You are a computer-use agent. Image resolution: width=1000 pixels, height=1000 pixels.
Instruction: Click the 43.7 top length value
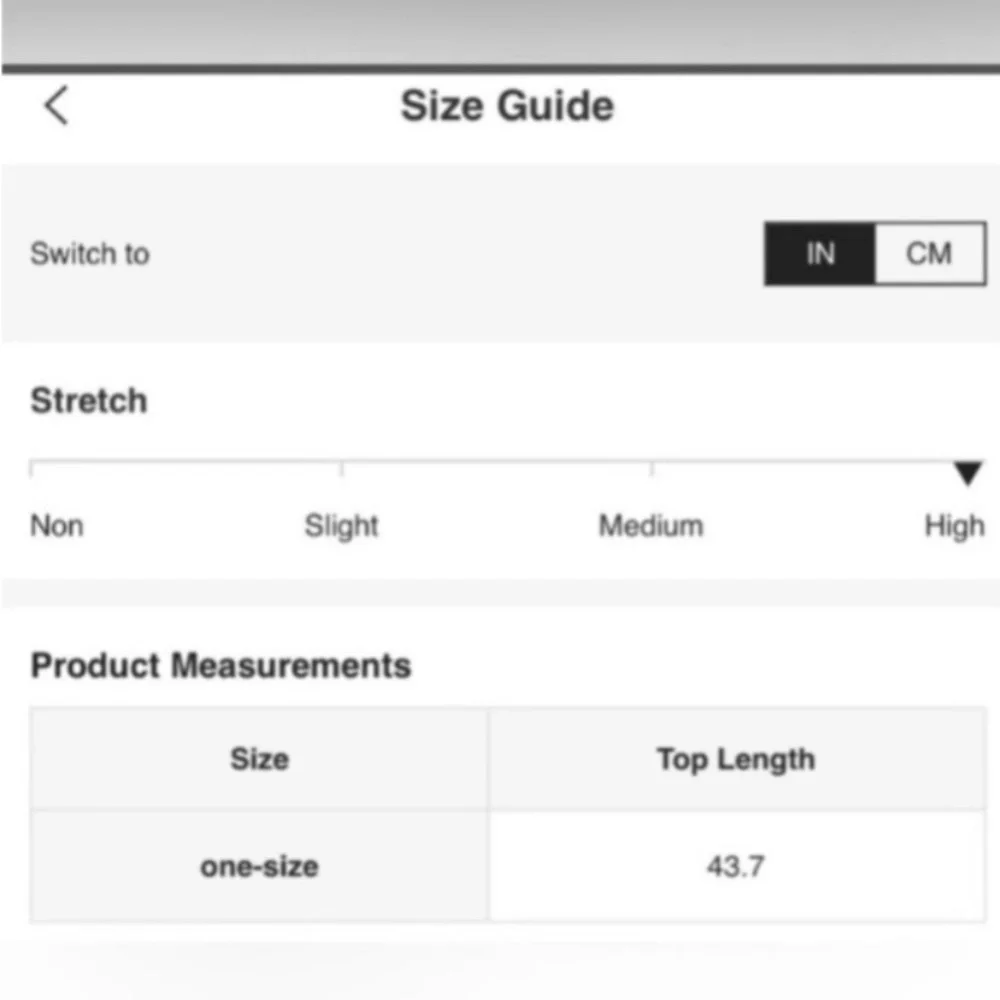click(736, 866)
